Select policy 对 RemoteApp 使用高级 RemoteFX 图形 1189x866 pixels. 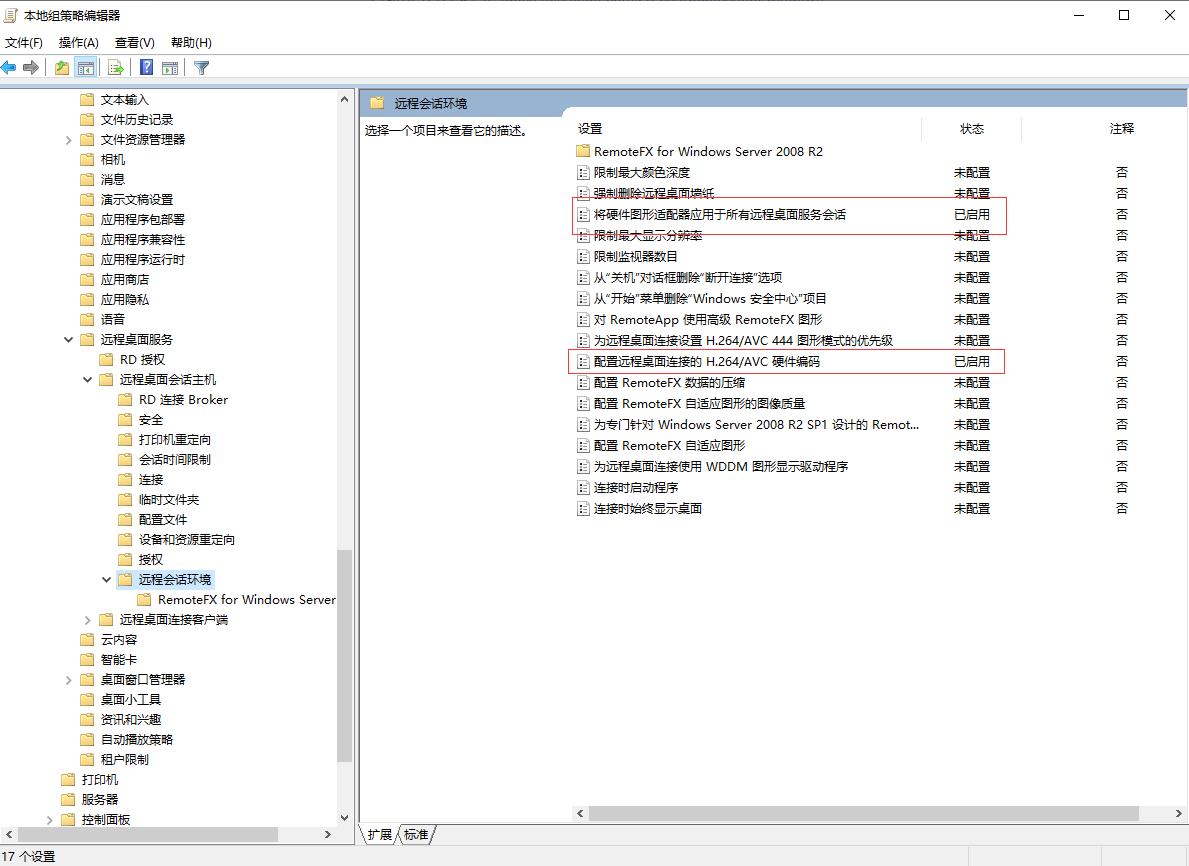pos(707,320)
